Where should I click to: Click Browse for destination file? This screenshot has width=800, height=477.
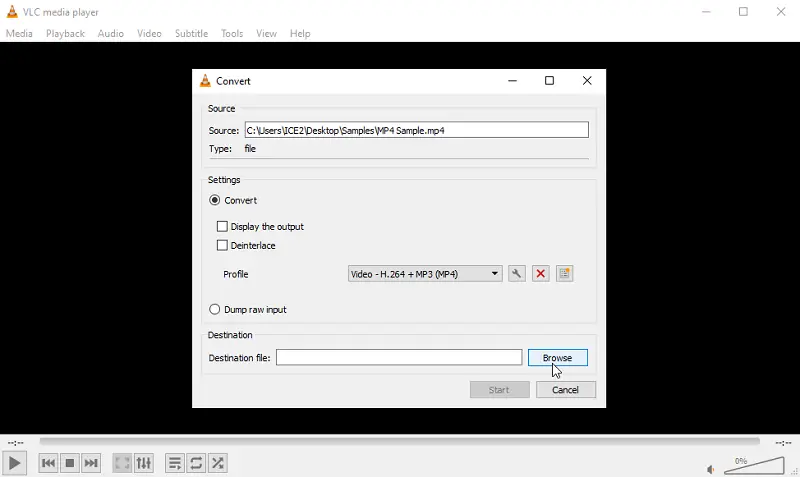(x=558, y=358)
